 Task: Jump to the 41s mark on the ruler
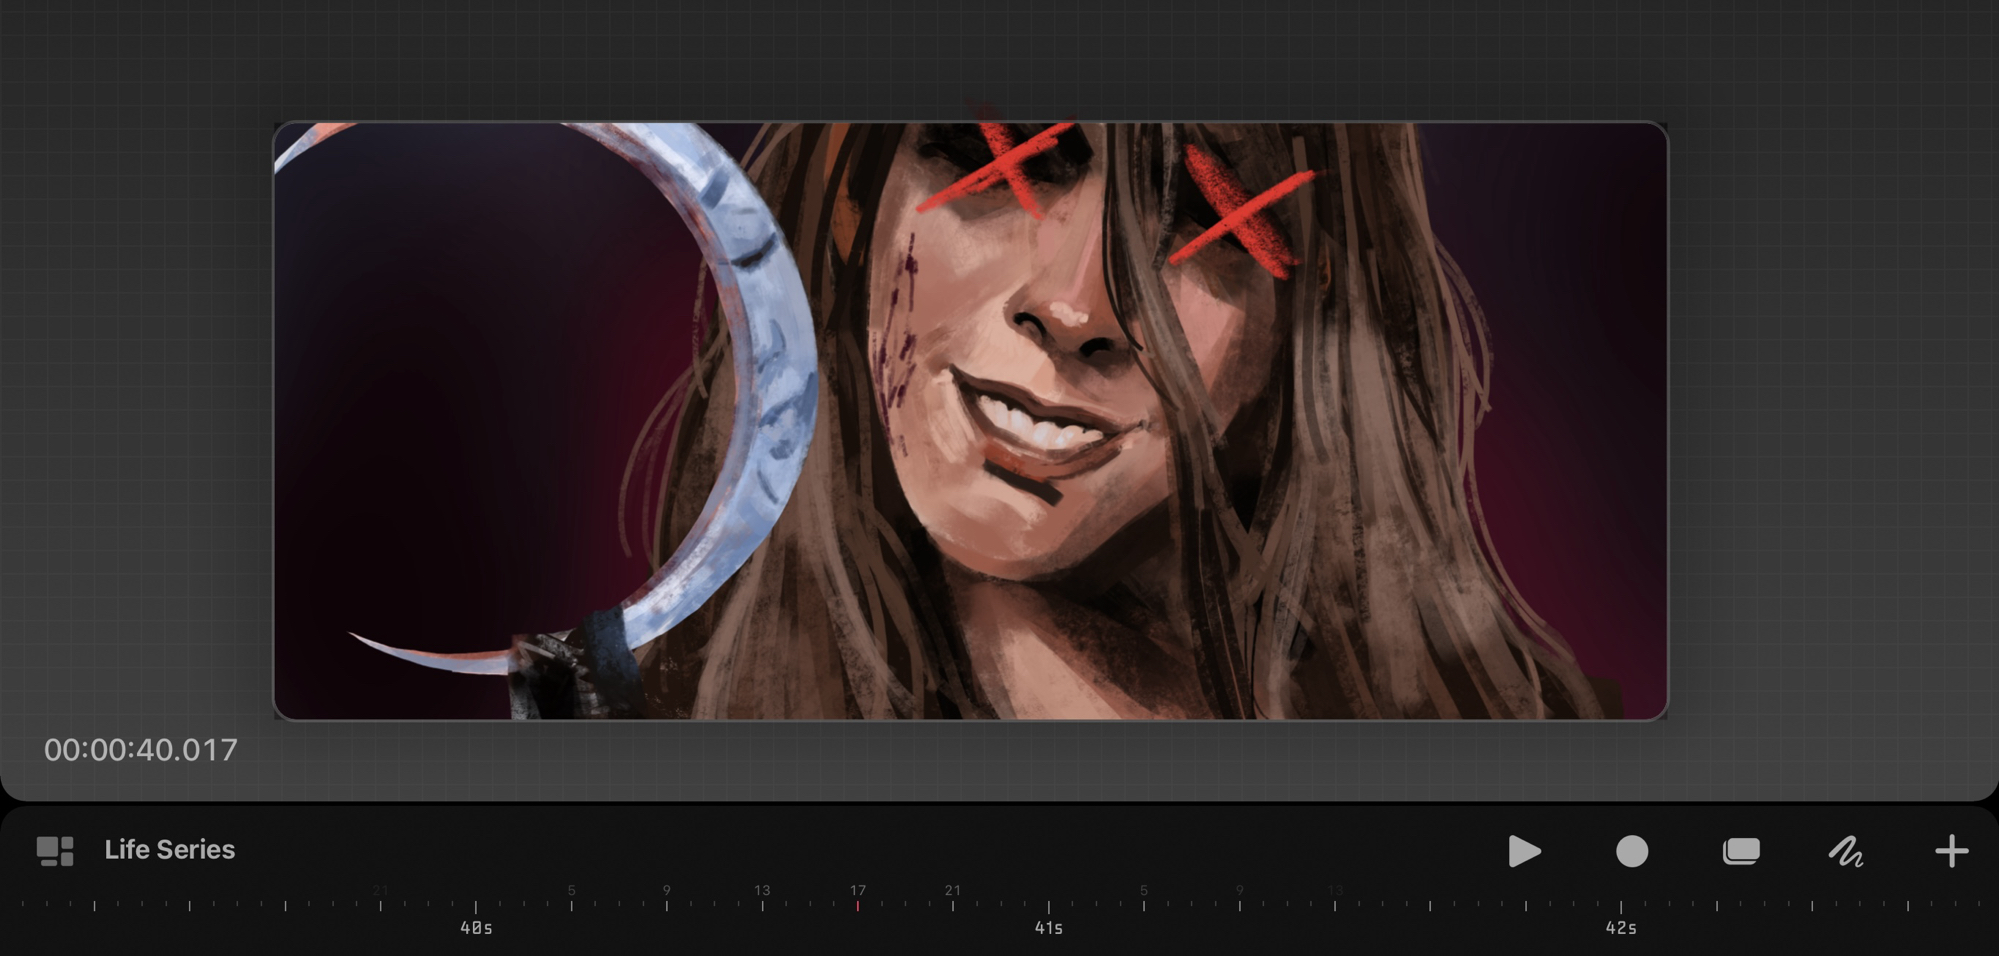tap(1048, 908)
